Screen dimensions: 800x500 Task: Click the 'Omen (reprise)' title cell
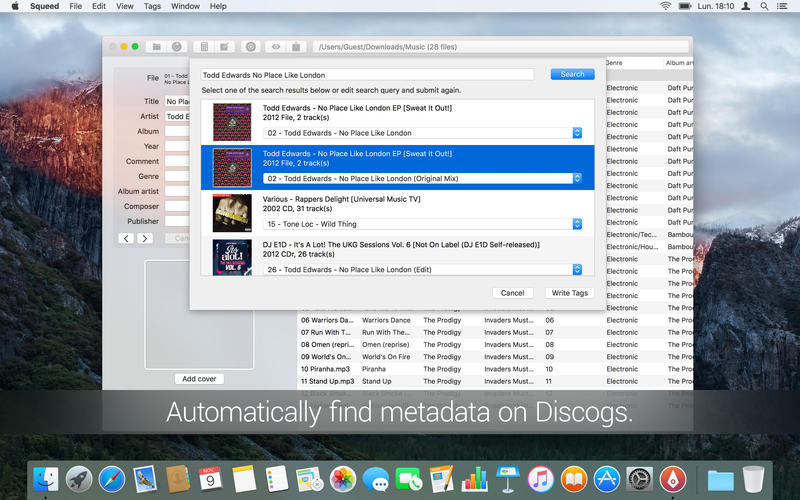[385, 344]
